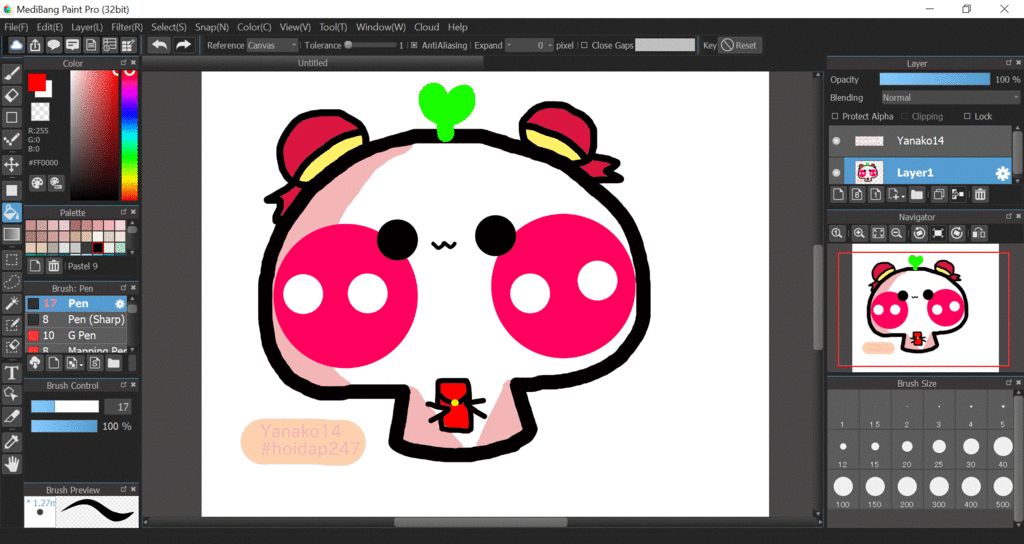Pick the Dot pen tool in the toolbox
Image resolution: width=1024 pixels, height=544 pixels.
pos(12,140)
